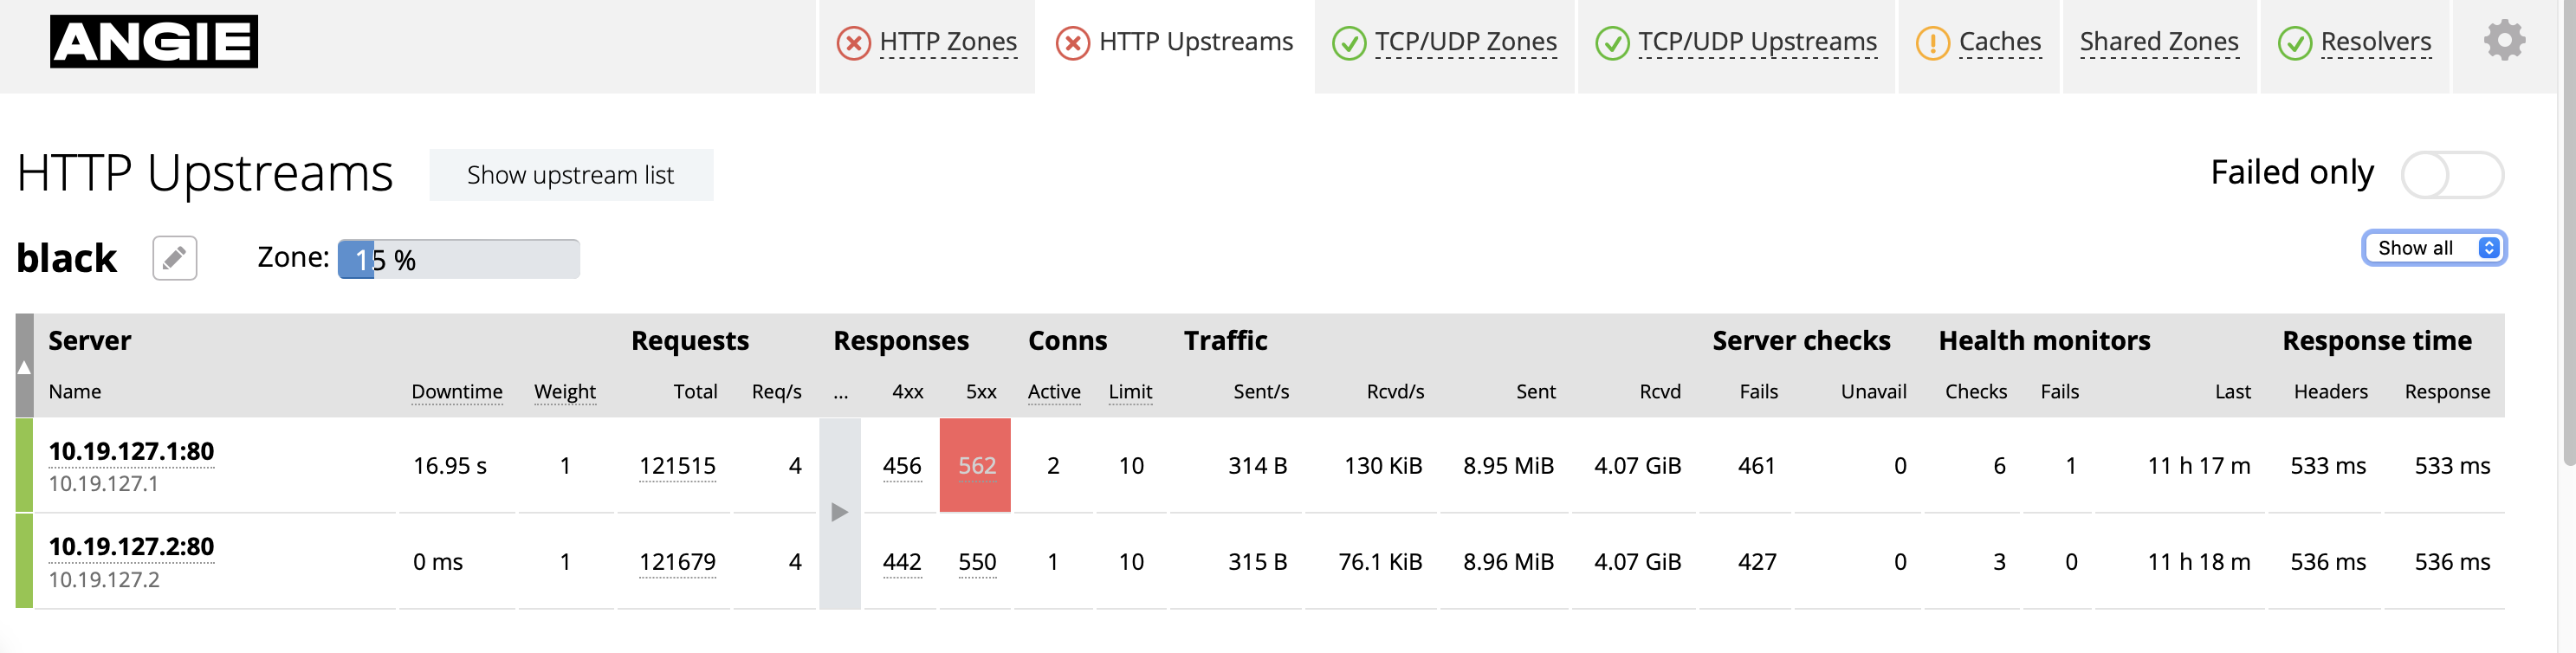2576x653 pixels.
Task: Click the sort triangle in the table header
Action: click(24, 367)
